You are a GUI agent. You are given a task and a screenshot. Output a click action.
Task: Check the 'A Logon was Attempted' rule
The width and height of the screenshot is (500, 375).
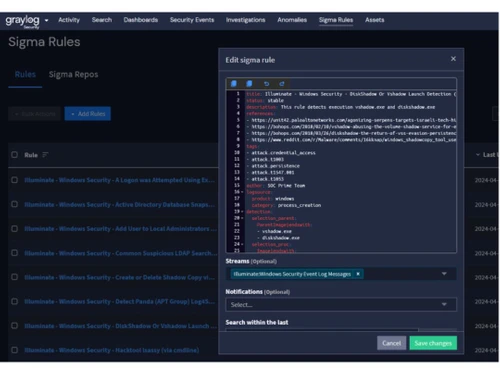coord(14,180)
